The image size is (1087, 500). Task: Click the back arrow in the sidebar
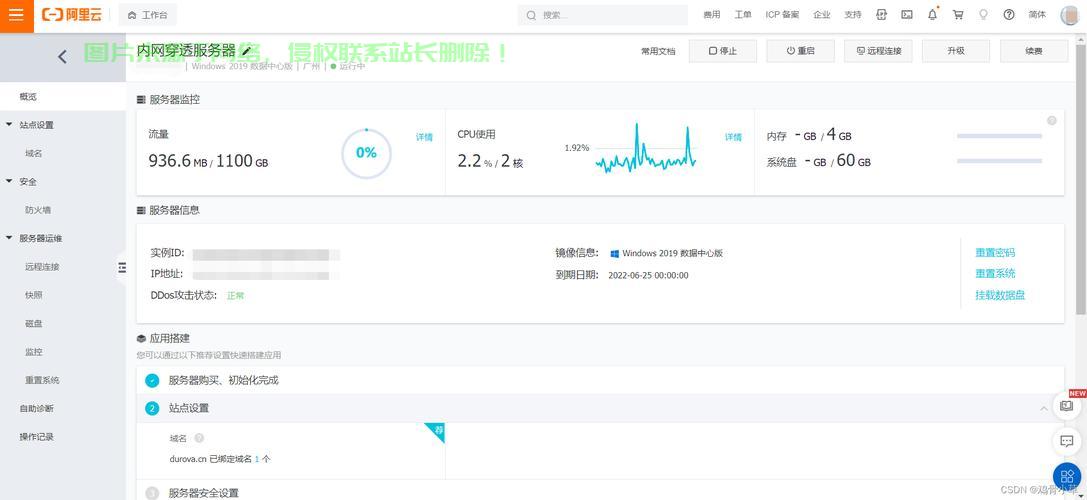(x=62, y=57)
